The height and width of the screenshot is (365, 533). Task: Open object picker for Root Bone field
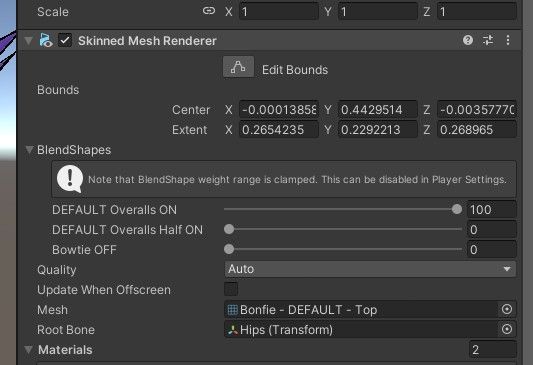[x=507, y=329]
